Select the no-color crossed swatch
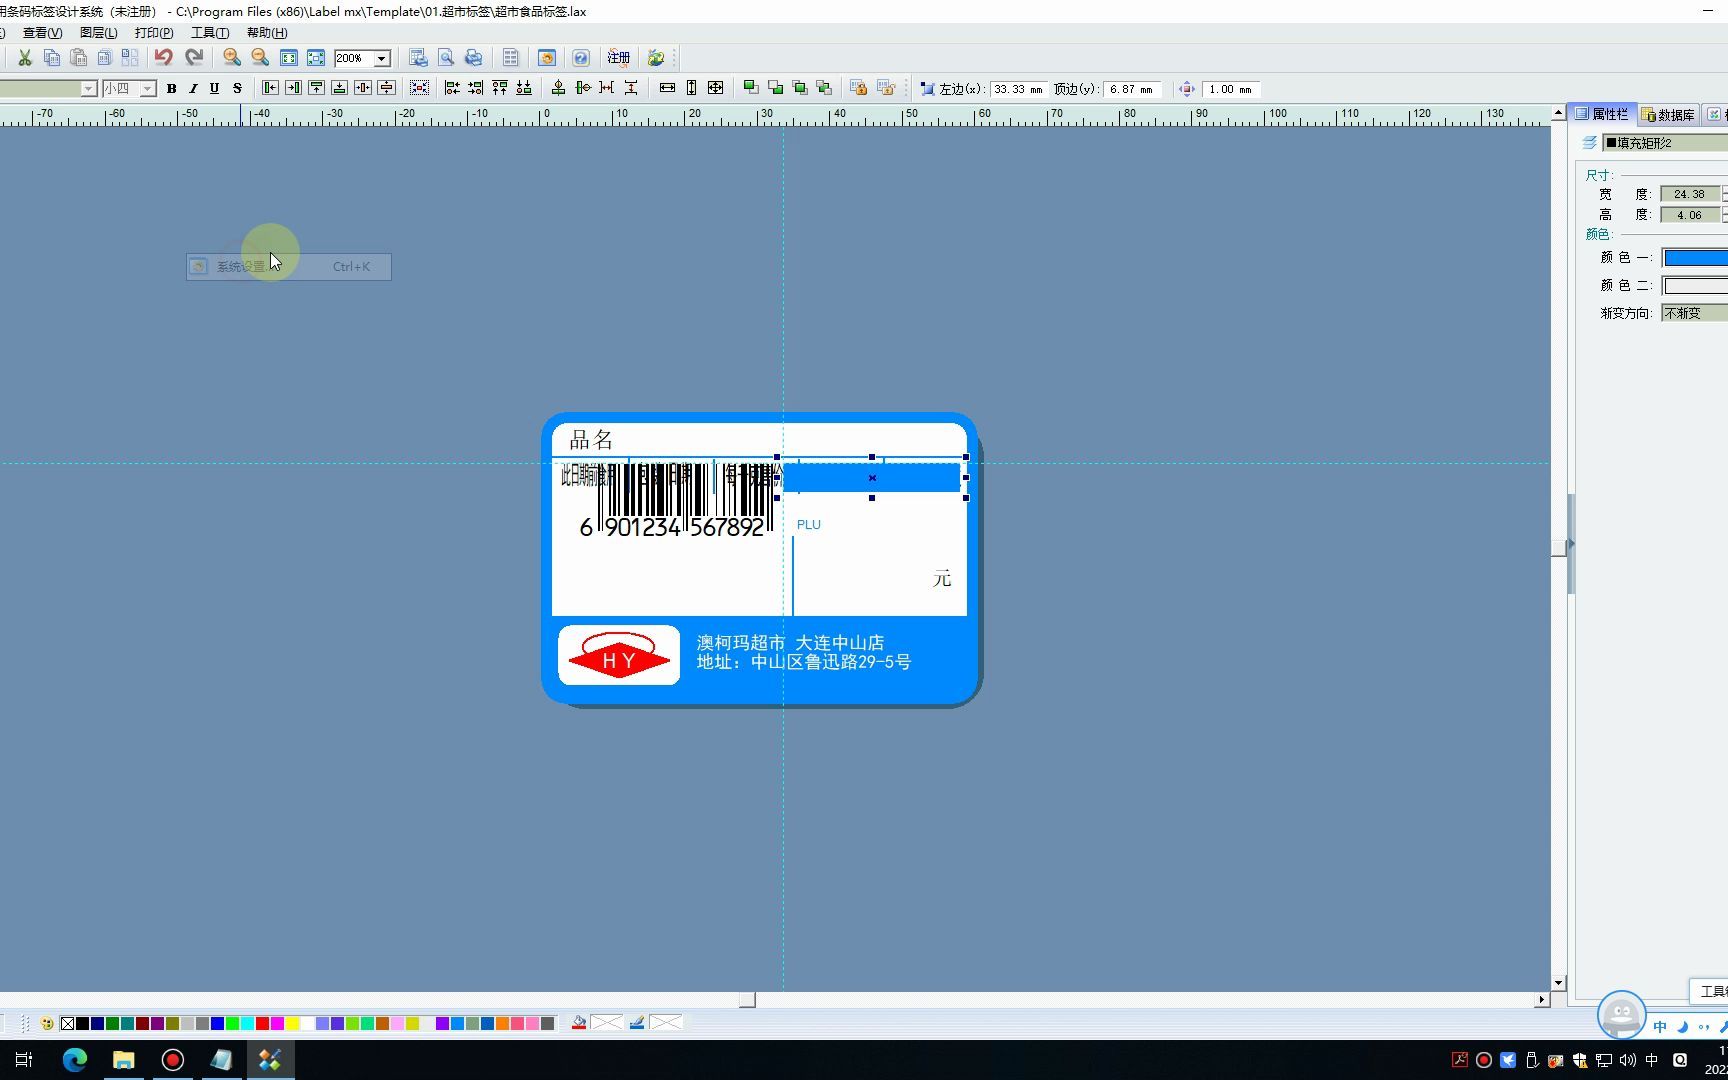 (67, 1023)
